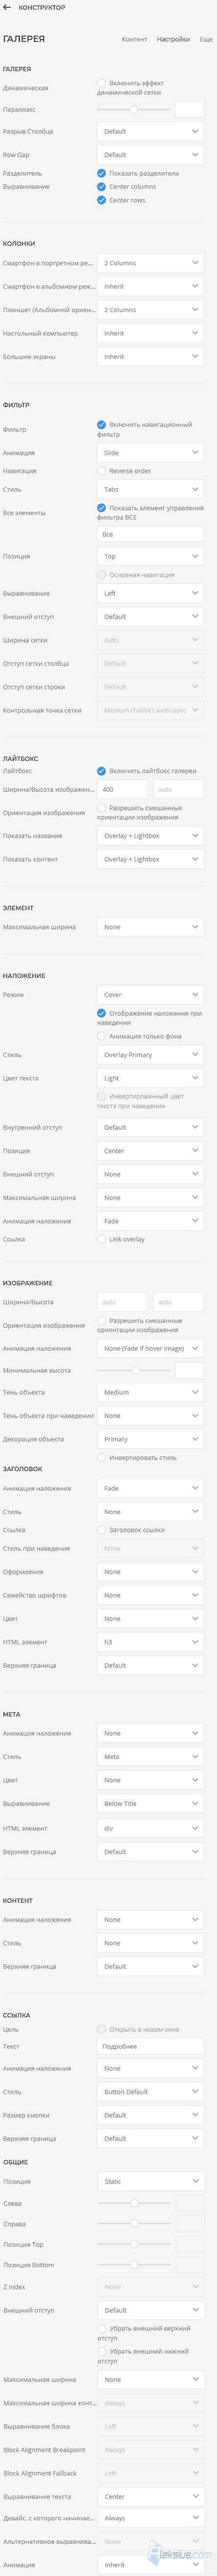
Task: Open overlay Позиция dropdown showing Center
Action: click(150, 1151)
